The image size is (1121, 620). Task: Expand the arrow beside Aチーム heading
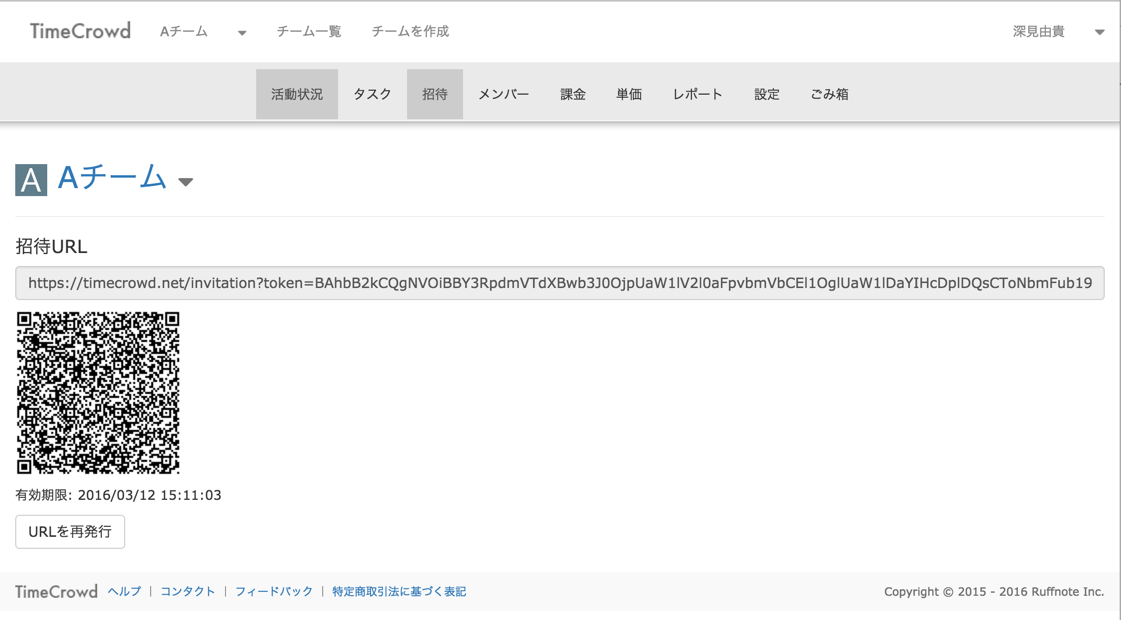(186, 182)
